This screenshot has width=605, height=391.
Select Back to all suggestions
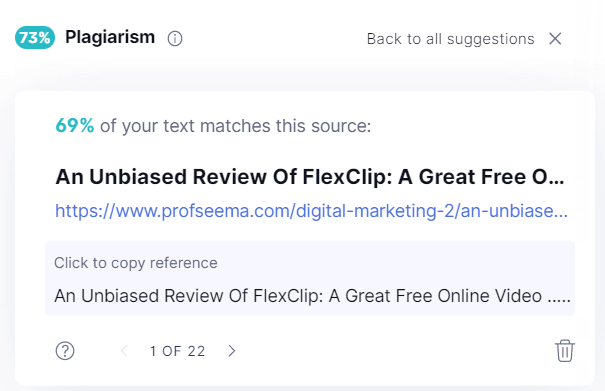coord(450,39)
